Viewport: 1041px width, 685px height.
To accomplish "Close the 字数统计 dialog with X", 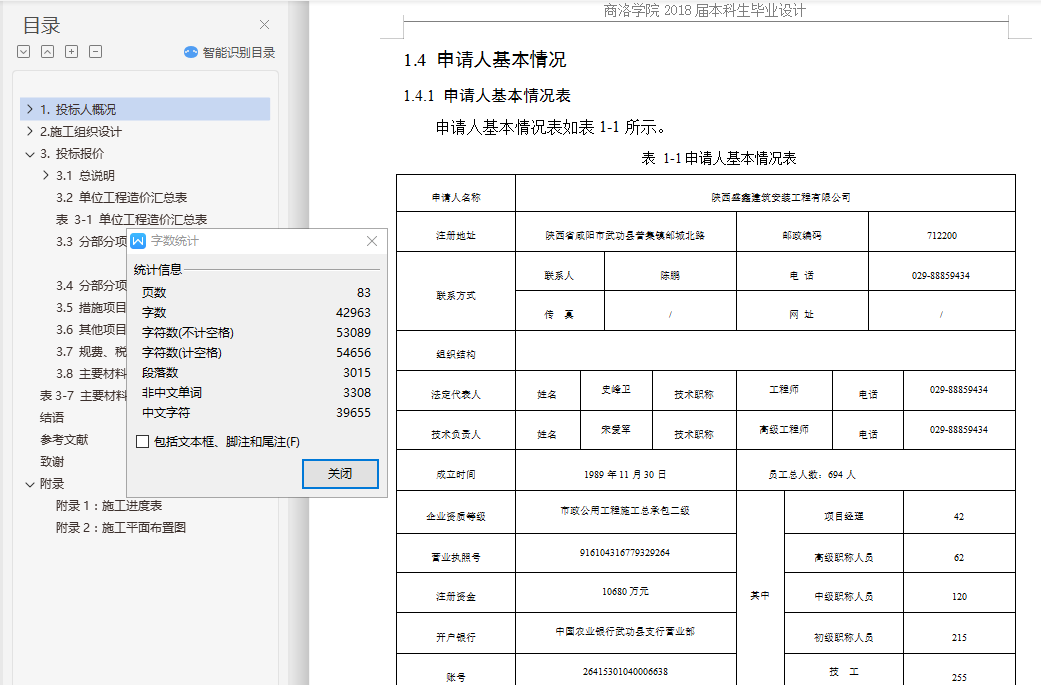I will coord(372,241).
